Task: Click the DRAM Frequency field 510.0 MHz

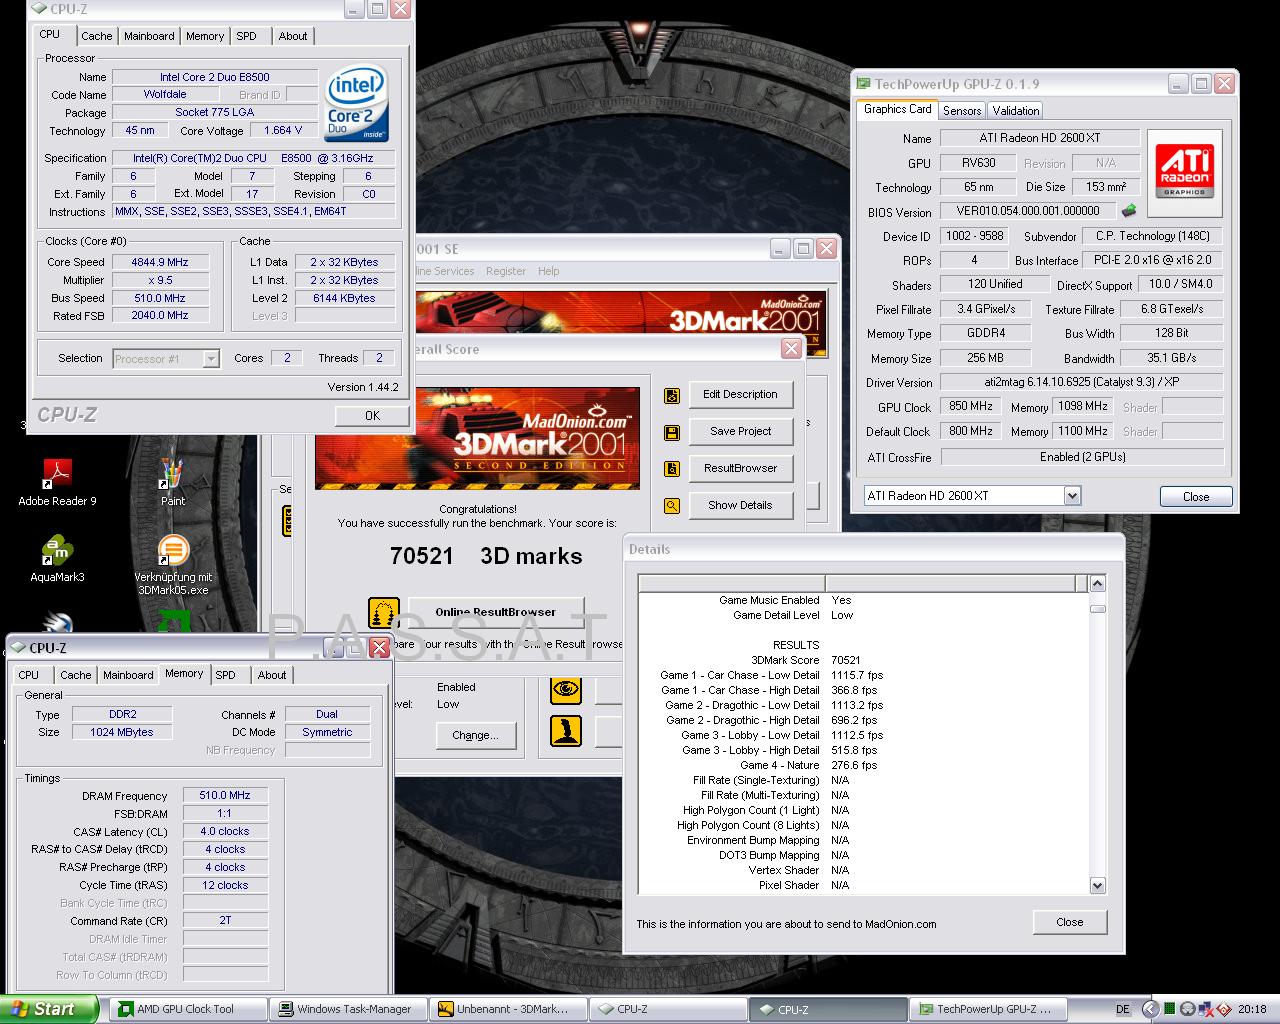Action: pyautogui.click(x=226, y=796)
